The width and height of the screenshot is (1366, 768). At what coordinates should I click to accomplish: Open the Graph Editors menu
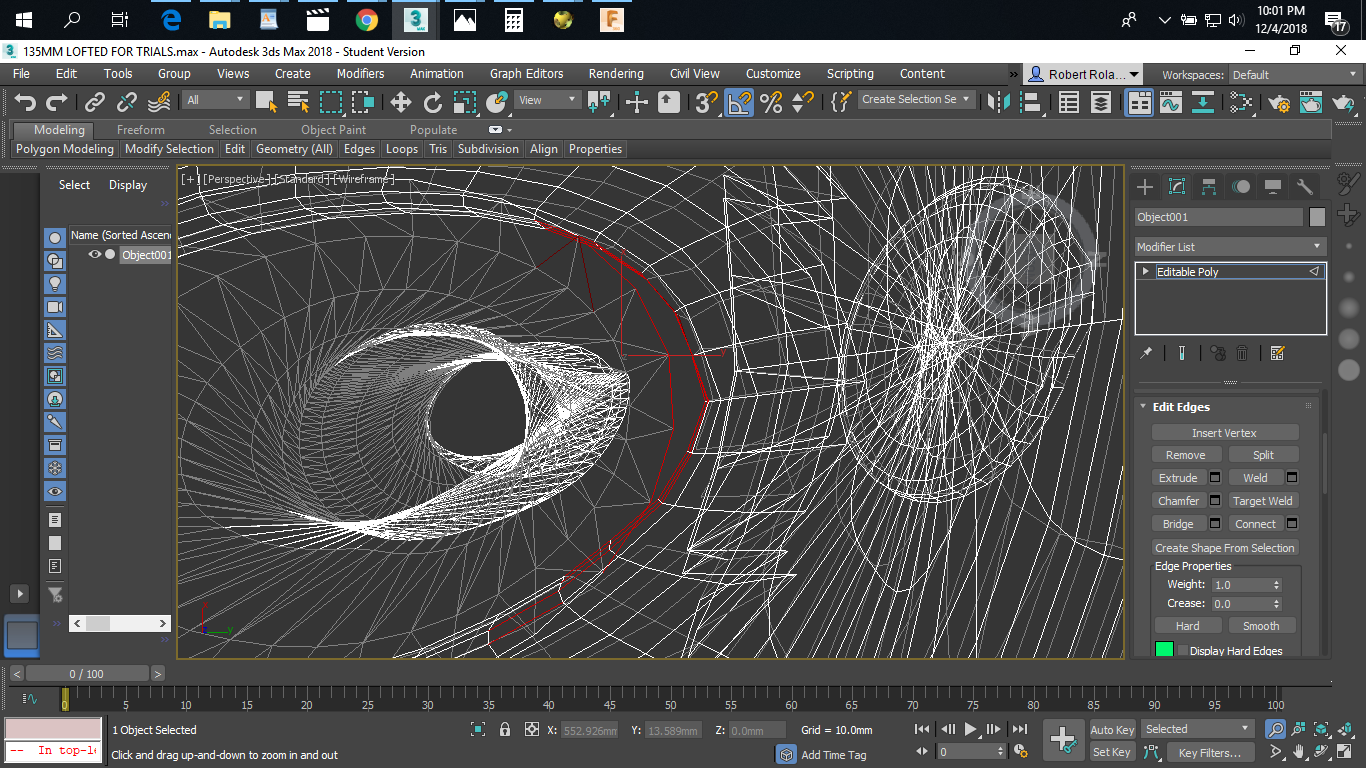pyautogui.click(x=526, y=74)
